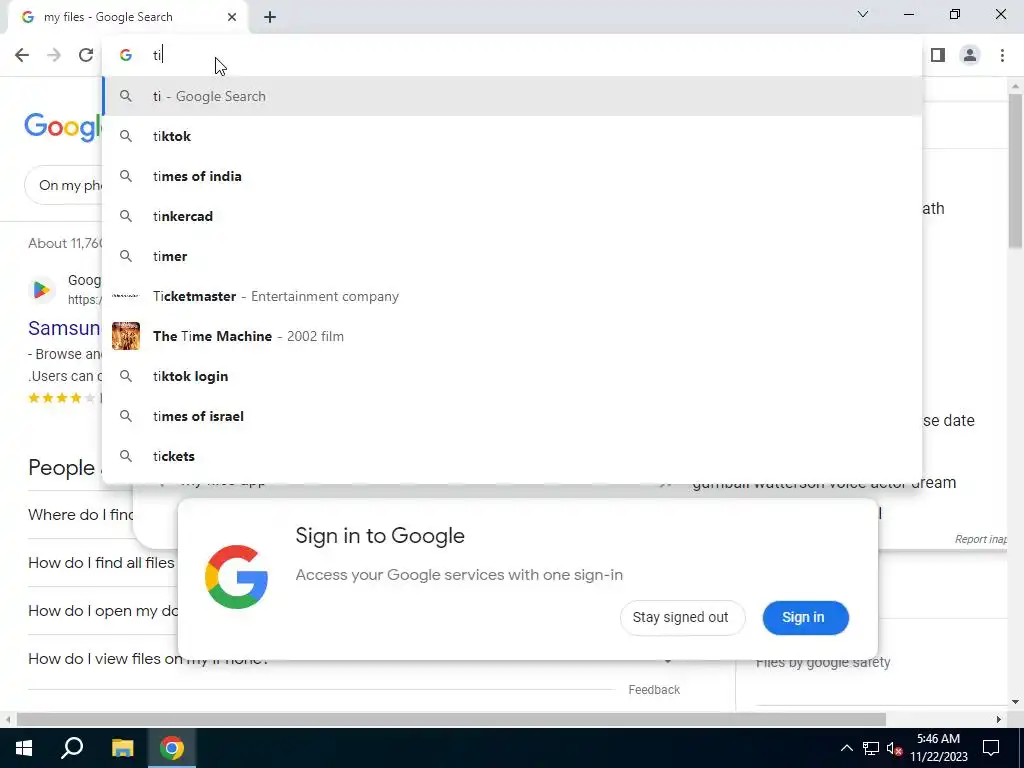The width and height of the screenshot is (1024, 768).
Task: Select the 'tiktok login' suggestion
Action: (512, 376)
